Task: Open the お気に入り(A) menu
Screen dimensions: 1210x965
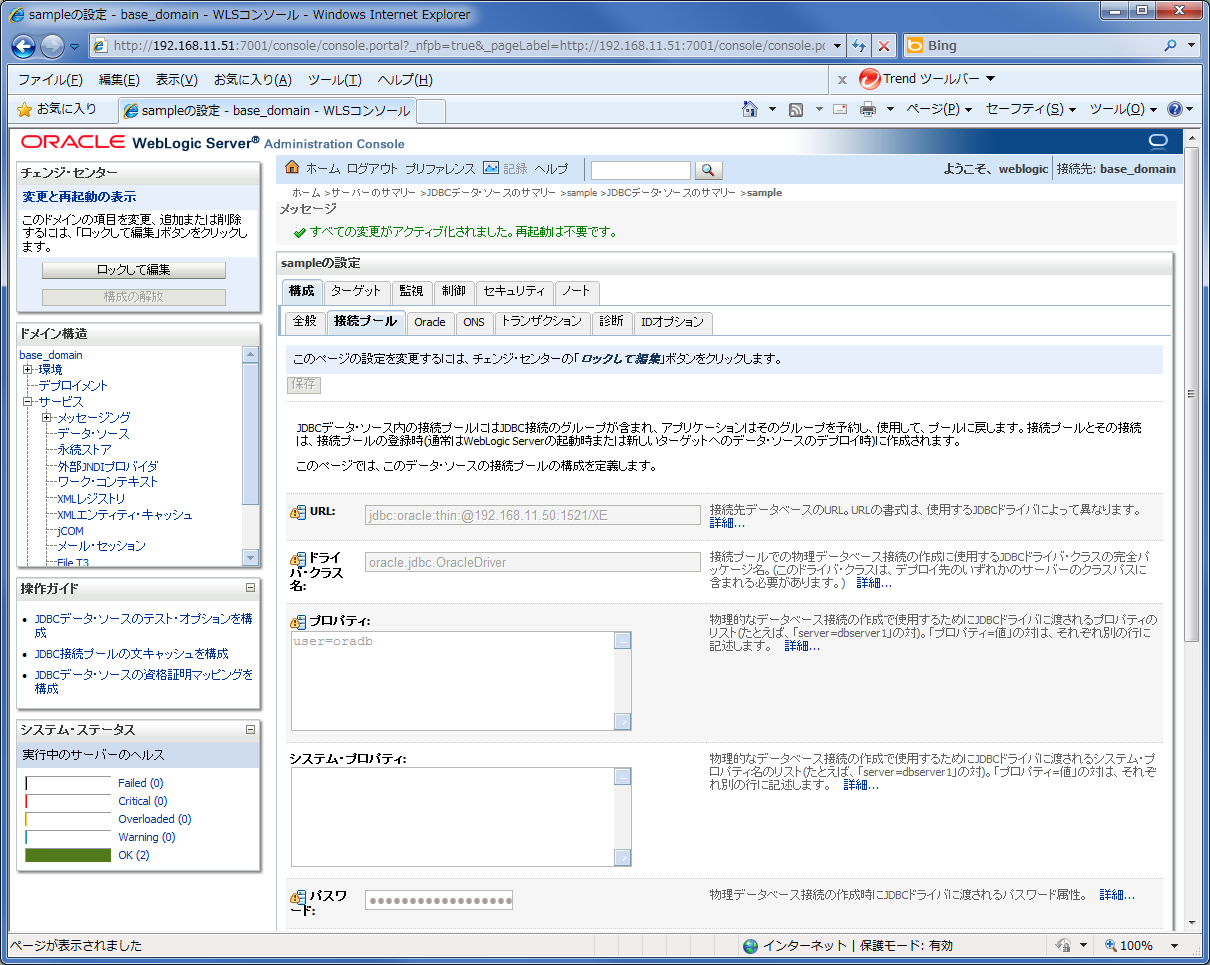Action: [x=252, y=80]
